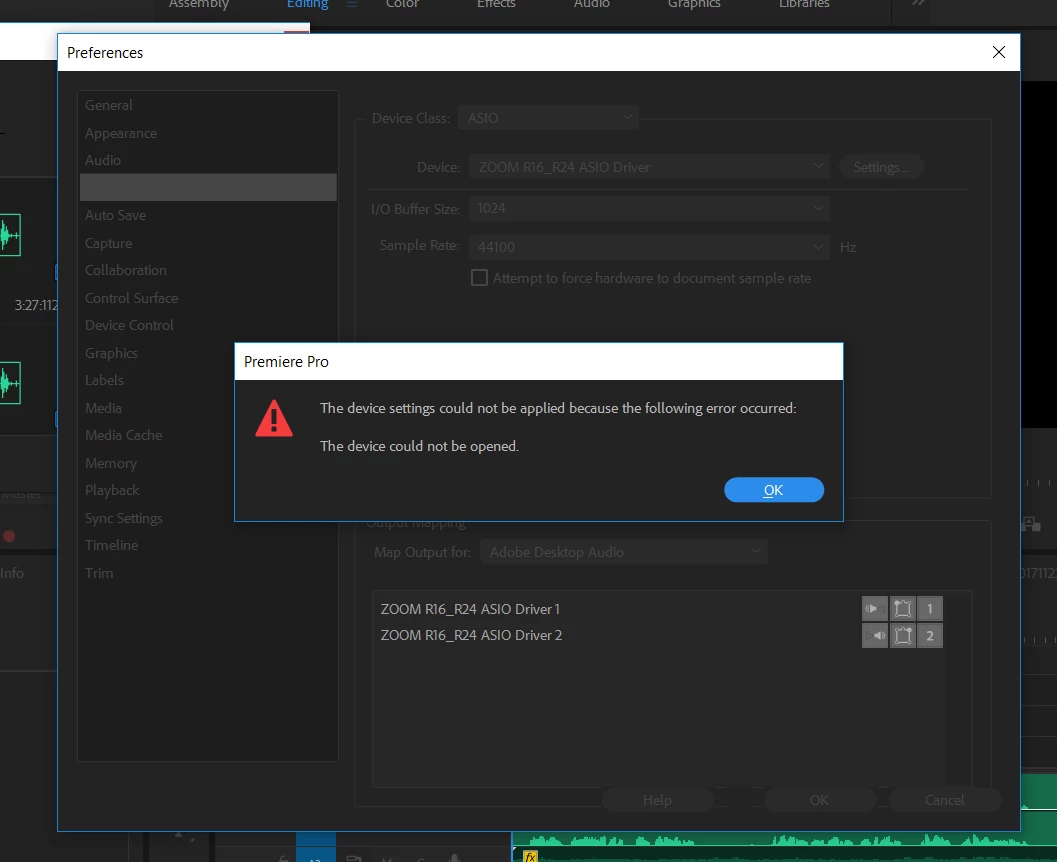
Task: Select Media preferences category
Action: (x=103, y=408)
